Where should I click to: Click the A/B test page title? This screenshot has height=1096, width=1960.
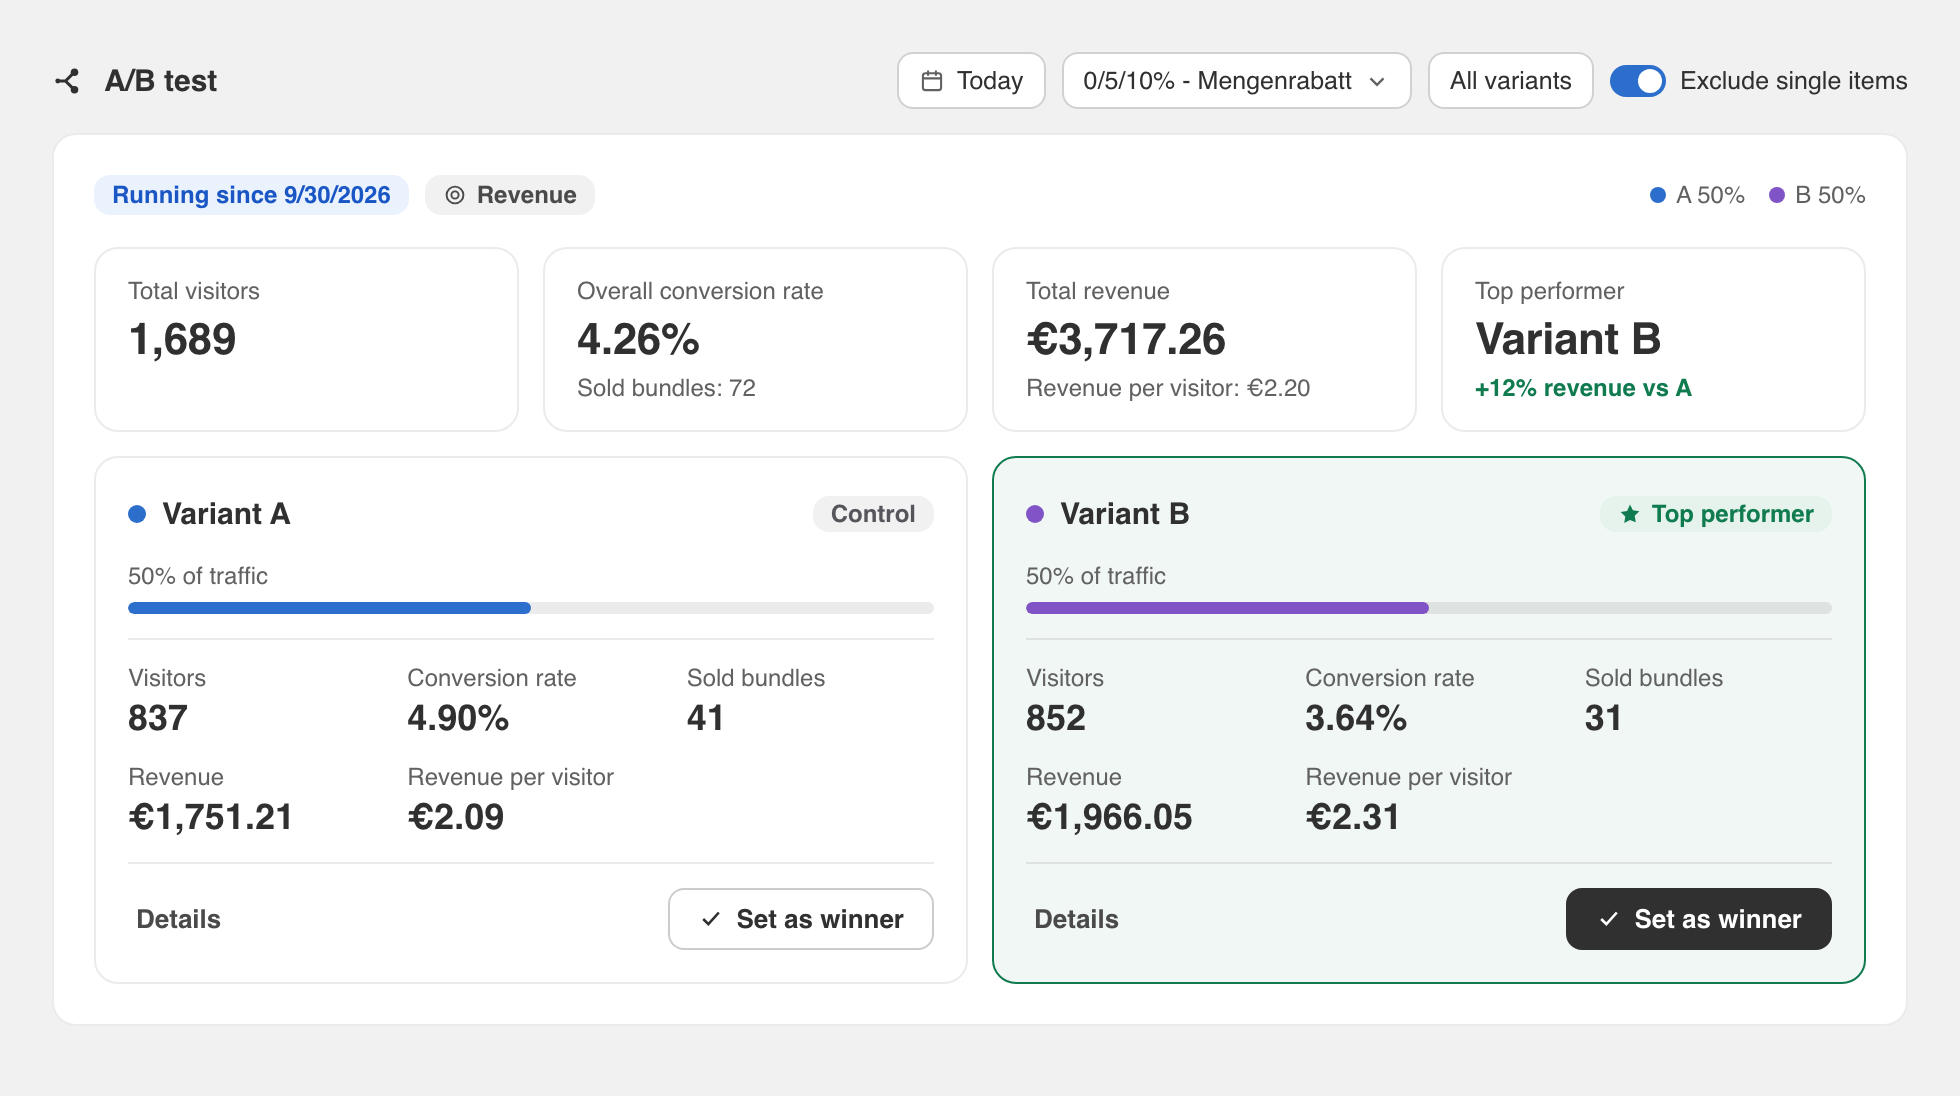(x=161, y=81)
